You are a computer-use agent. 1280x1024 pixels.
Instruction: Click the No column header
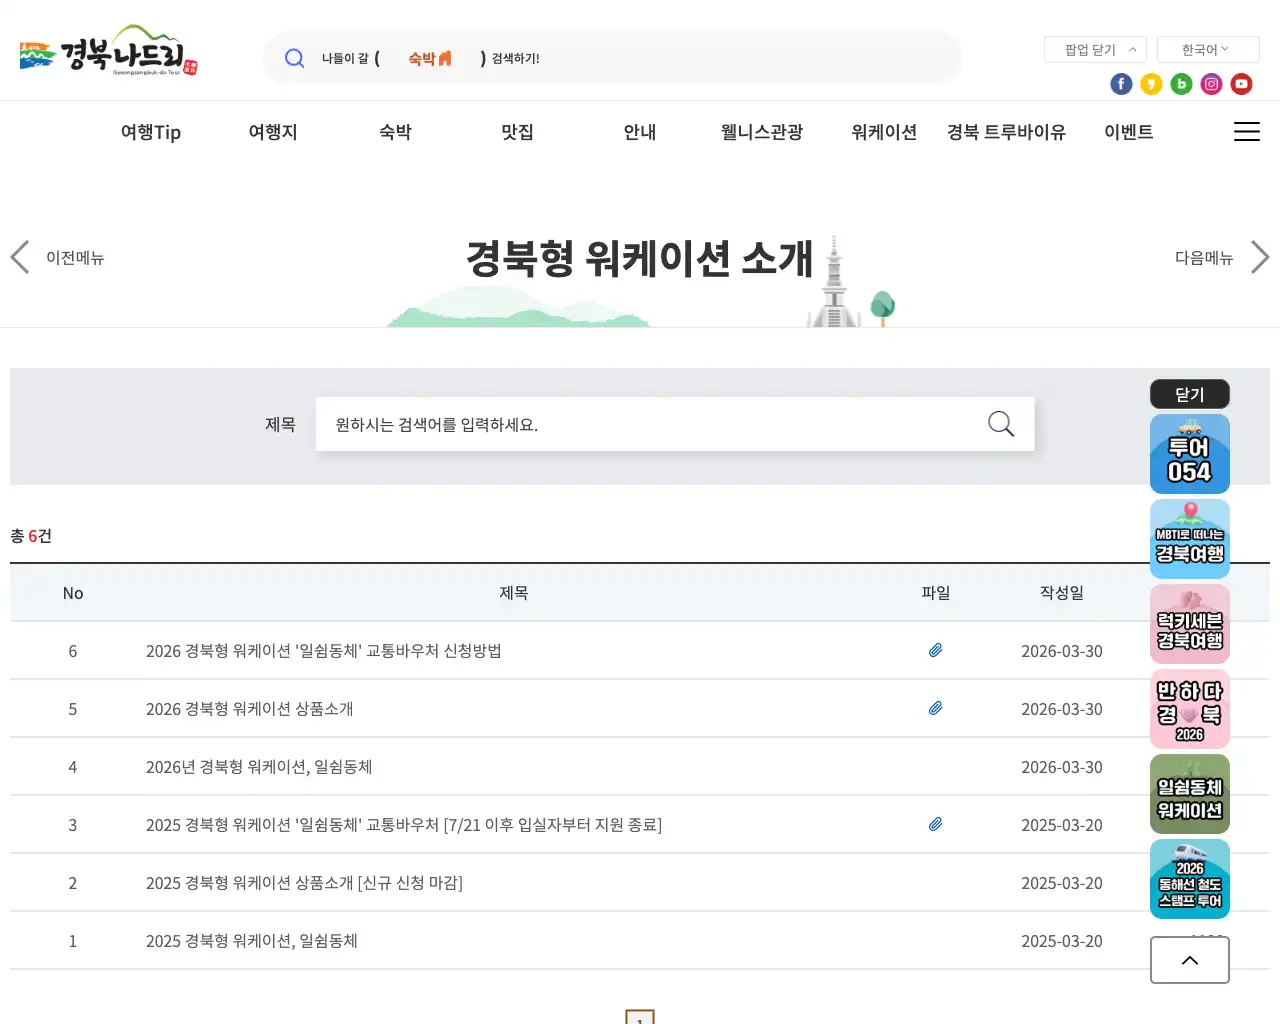pos(73,593)
